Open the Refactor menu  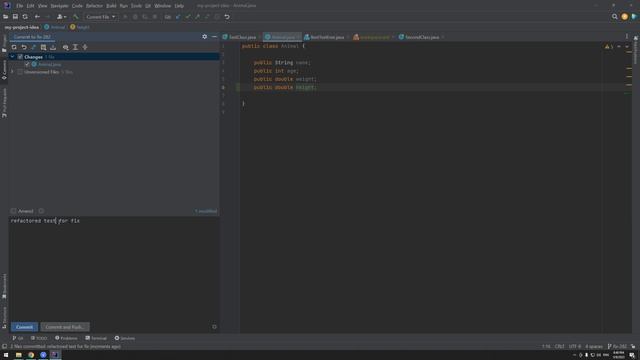pos(94,6)
